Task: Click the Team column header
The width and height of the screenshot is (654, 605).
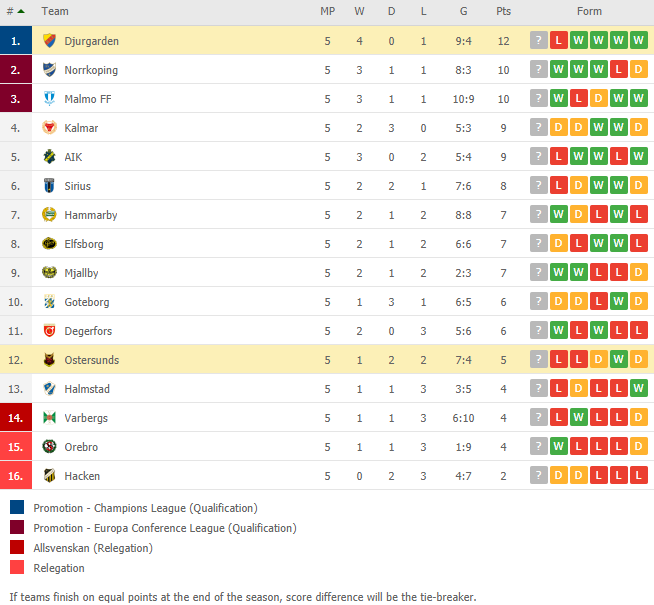Action: click(x=55, y=11)
